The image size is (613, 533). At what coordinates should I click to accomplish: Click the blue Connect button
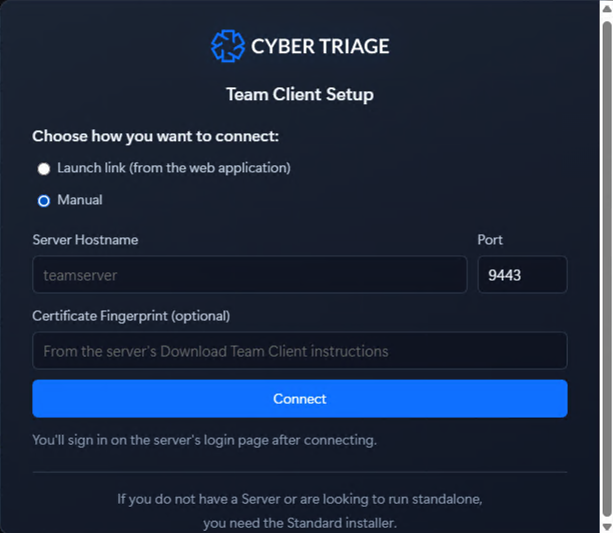tap(300, 398)
